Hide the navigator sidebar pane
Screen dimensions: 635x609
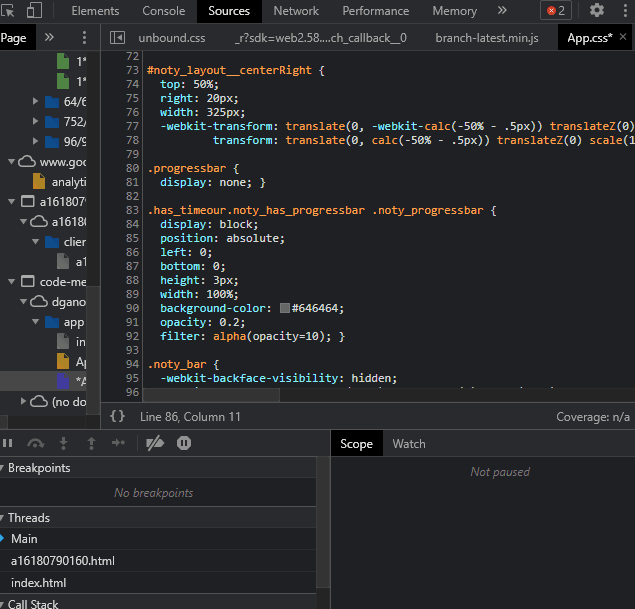click(x=117, y=38)
